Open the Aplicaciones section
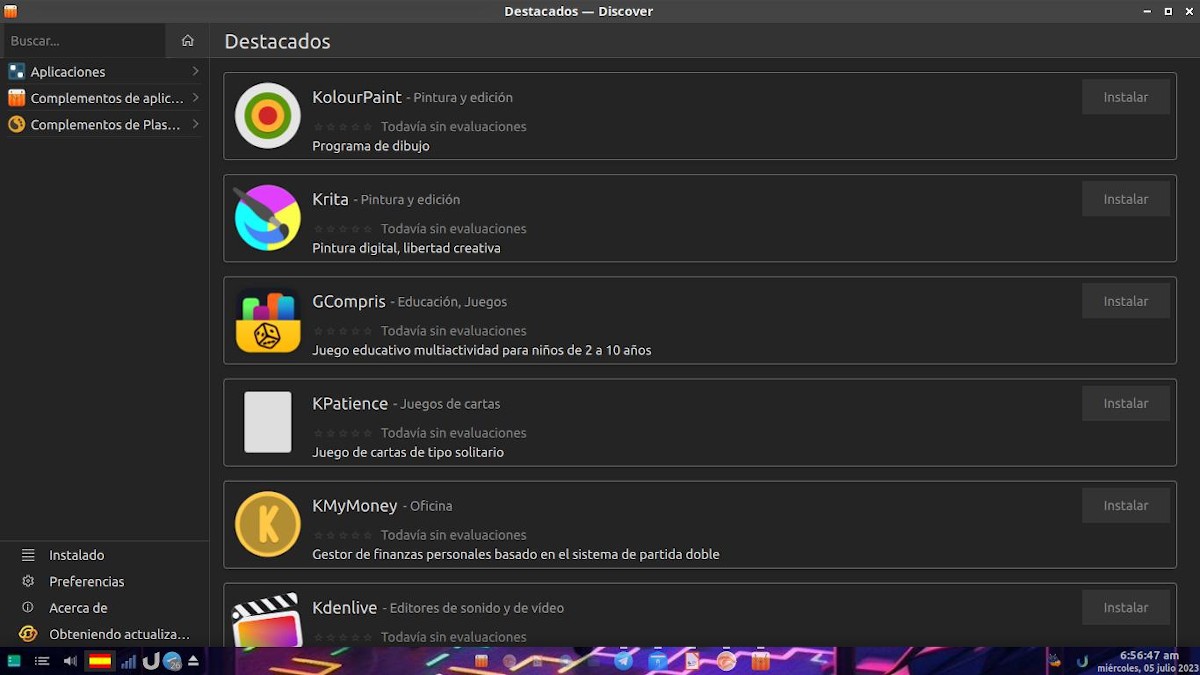 point(104,72)
